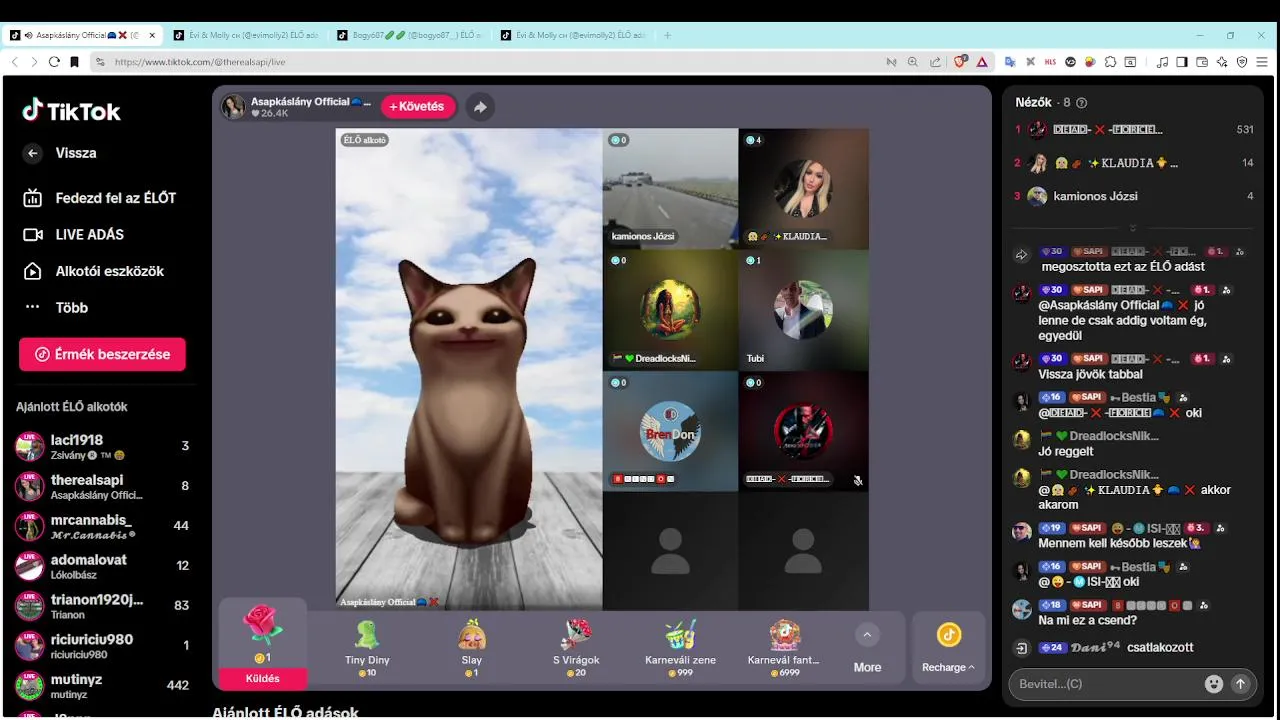Go back with the Vissza arrow
This screenshot has width=1280, height=720.
pos(33,153)
